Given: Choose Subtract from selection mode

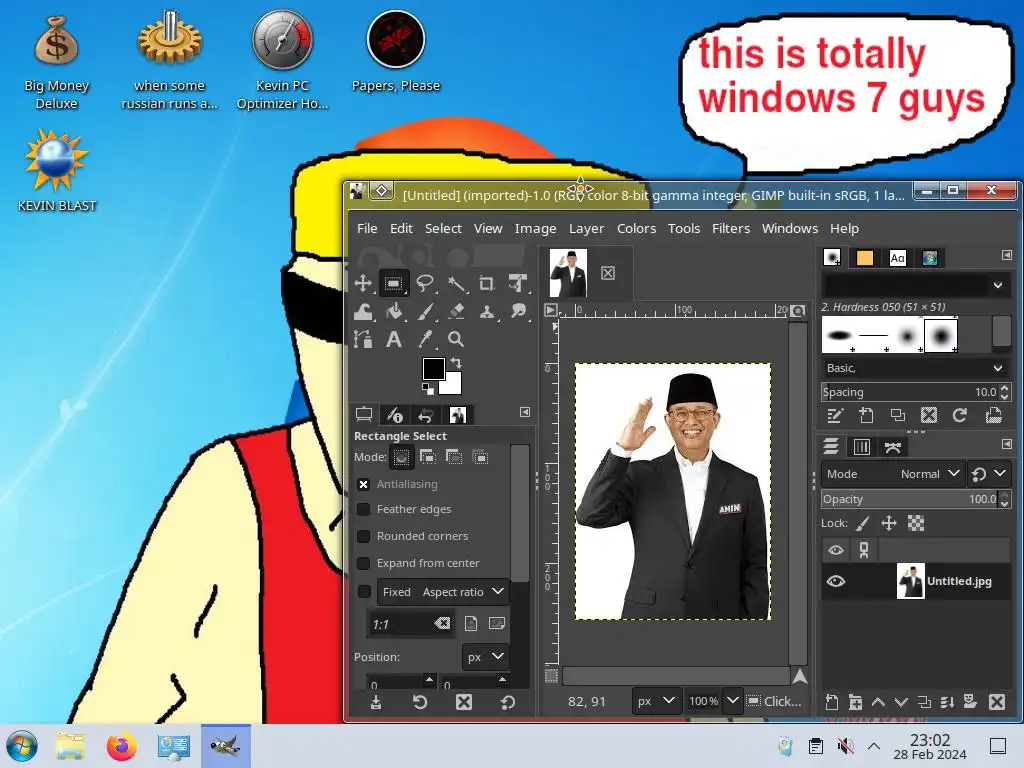Looking at the screenshot, I should (x=454, y=457).
